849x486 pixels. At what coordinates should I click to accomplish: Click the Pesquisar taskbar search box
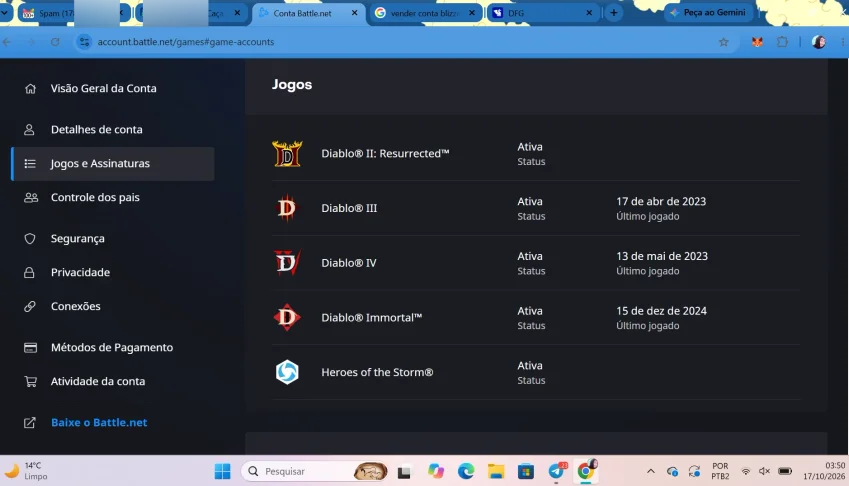(315, 471)
